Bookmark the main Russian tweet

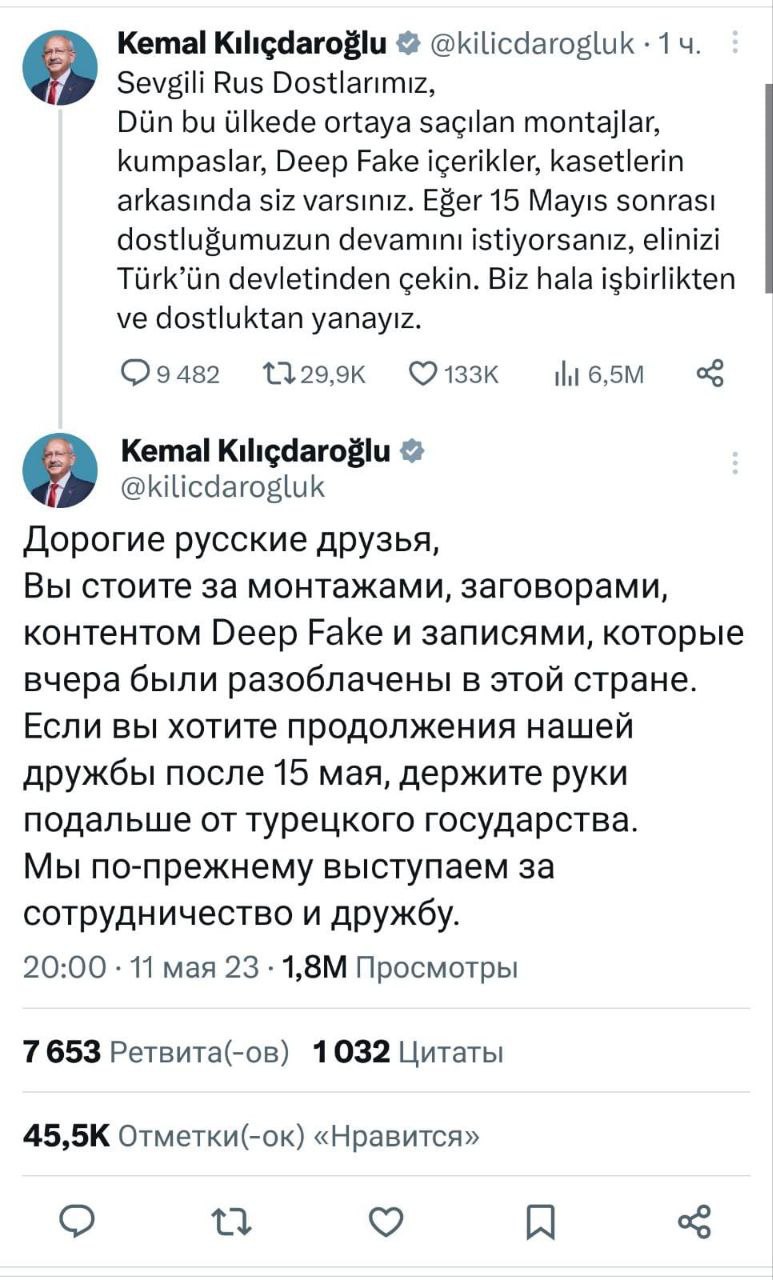click(540, 1220)
